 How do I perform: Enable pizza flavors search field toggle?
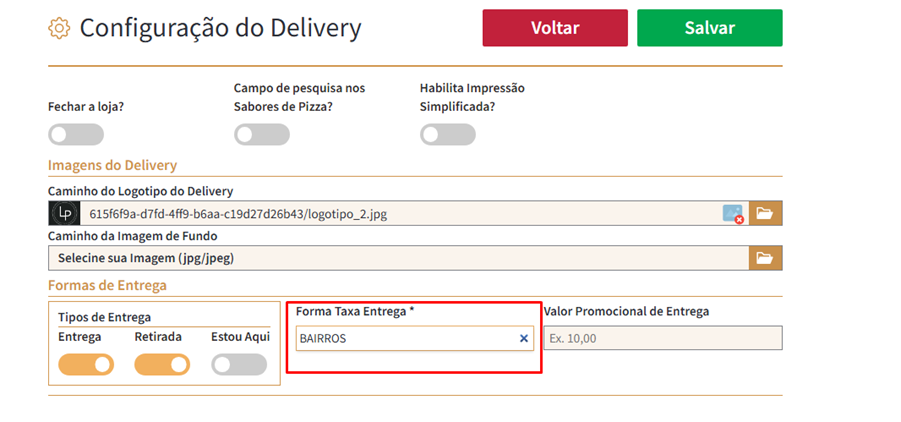262,135
